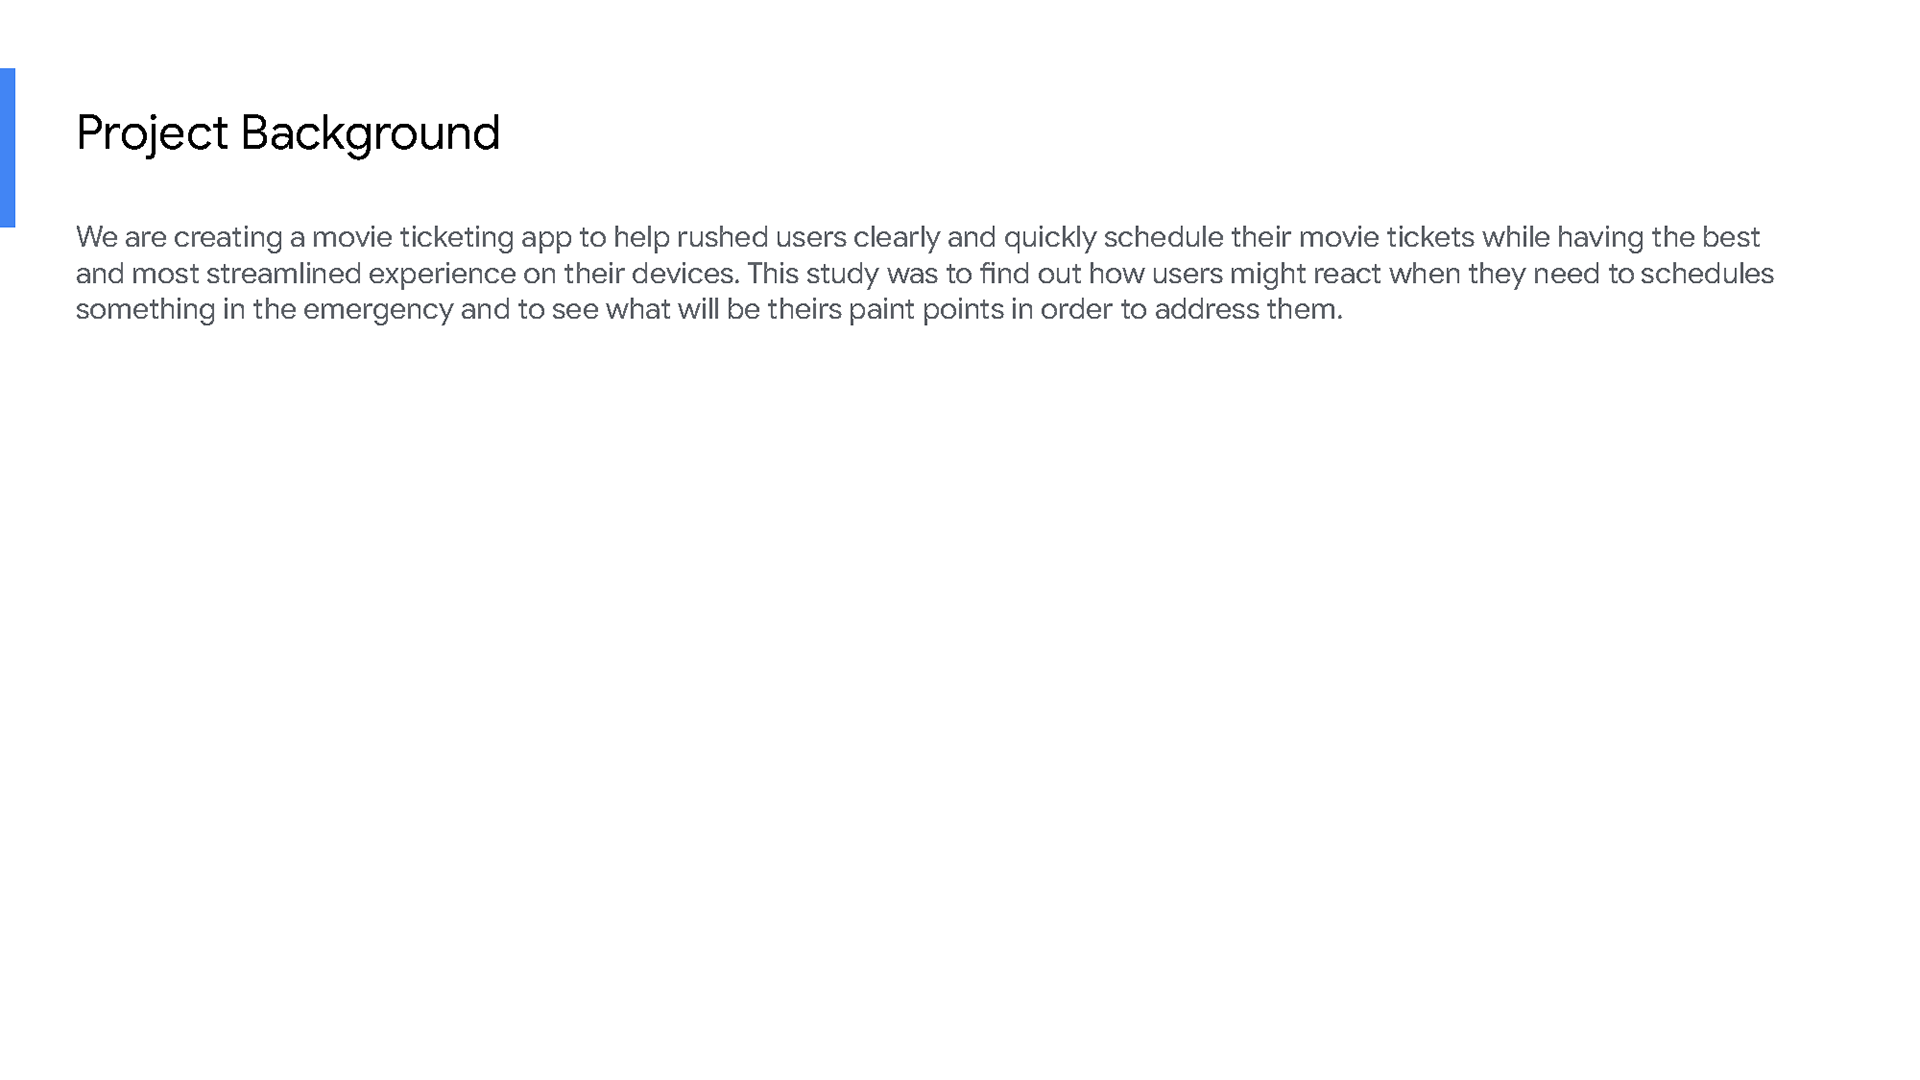
Task: Click the word "experience" in body text
Action: [442, 273]
